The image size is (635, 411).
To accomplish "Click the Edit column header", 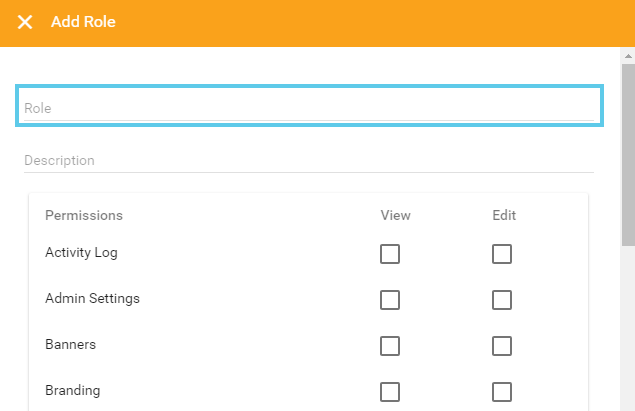I will pos(504,215).
